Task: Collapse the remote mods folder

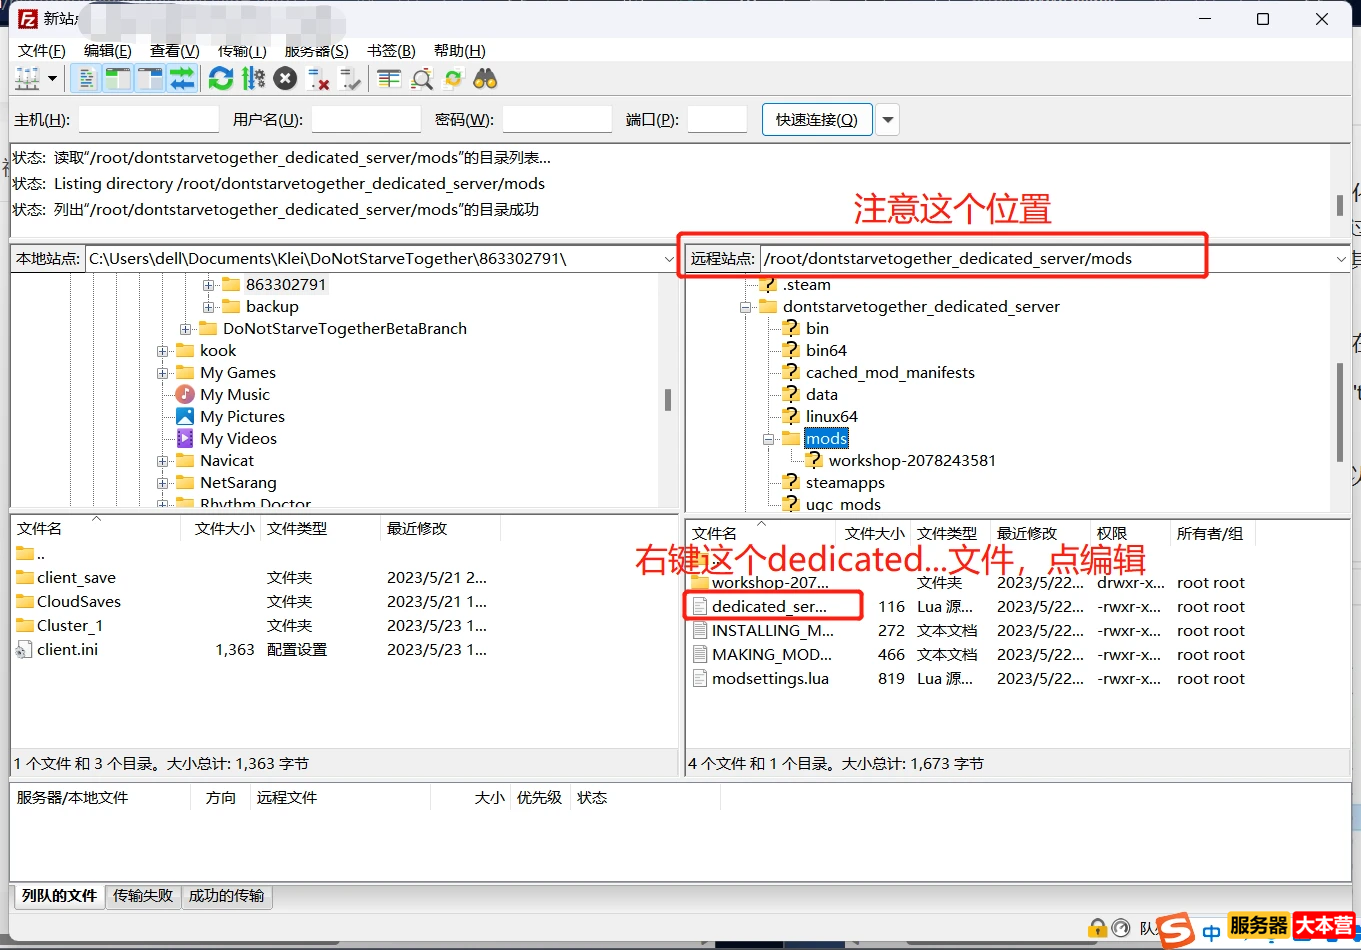Action: pyautogui.click(x=768, y=439)
